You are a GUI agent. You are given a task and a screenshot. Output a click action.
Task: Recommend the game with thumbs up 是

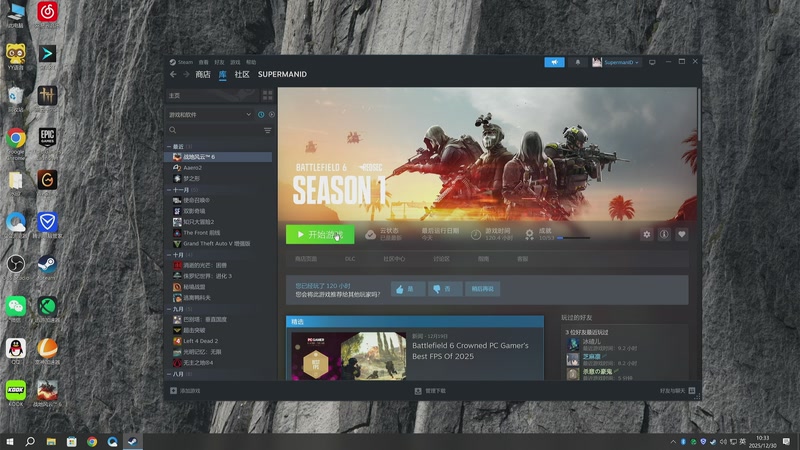pyautogui.click(x=408, y=289)
